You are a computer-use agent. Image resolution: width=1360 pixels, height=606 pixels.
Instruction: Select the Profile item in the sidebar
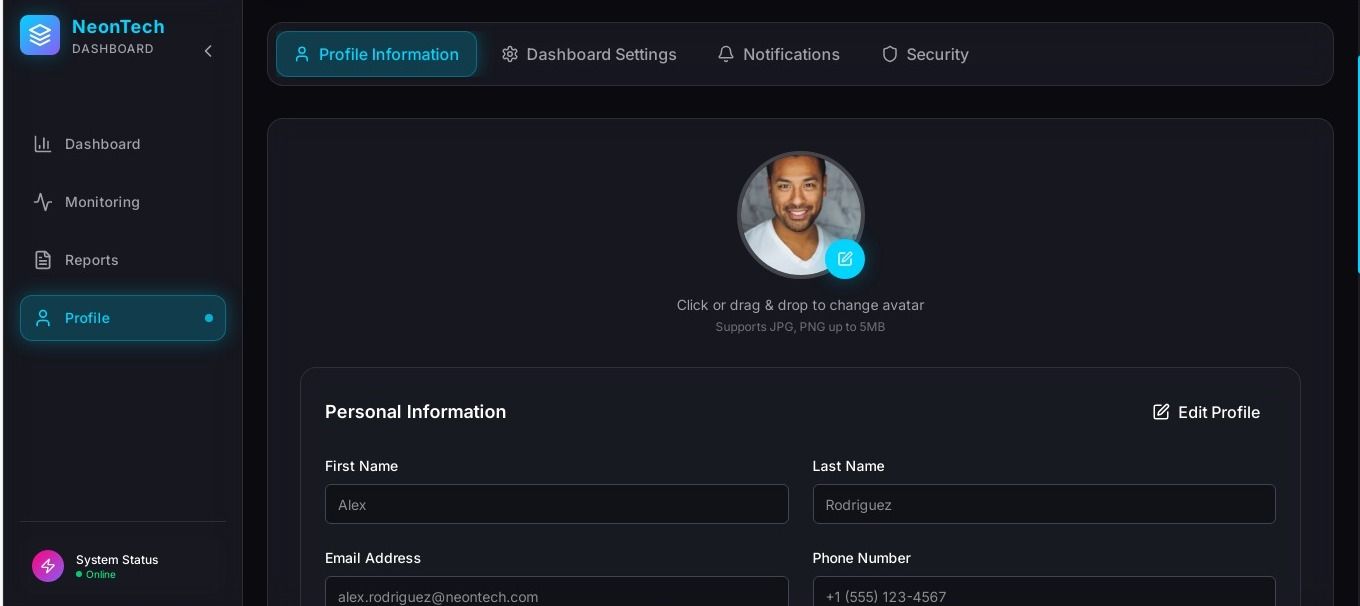pos(122,318)
